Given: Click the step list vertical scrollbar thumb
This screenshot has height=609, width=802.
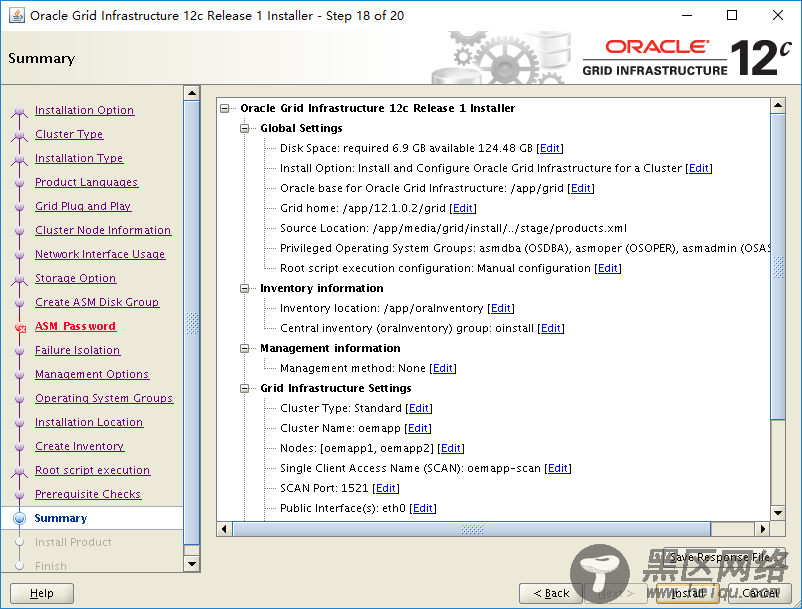Looking at the screenshot, I should 192,323.
